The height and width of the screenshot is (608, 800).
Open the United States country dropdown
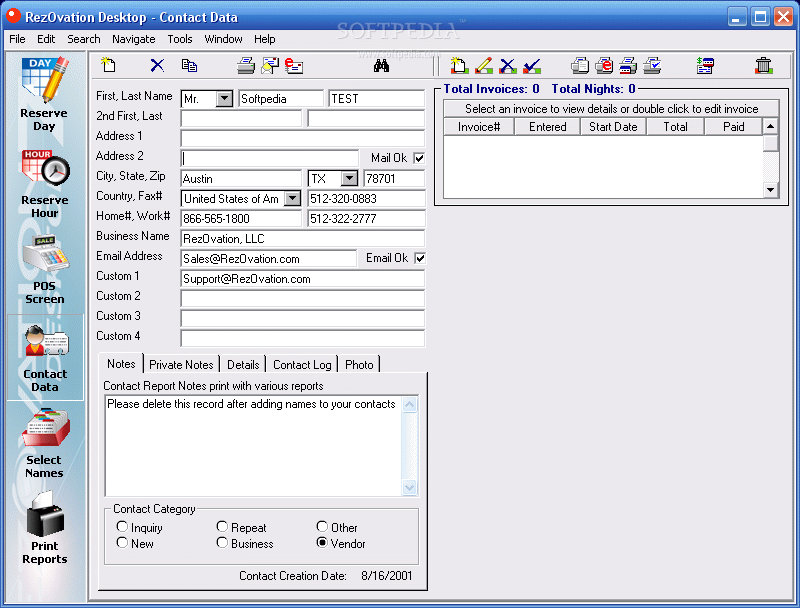click(292, 198)
